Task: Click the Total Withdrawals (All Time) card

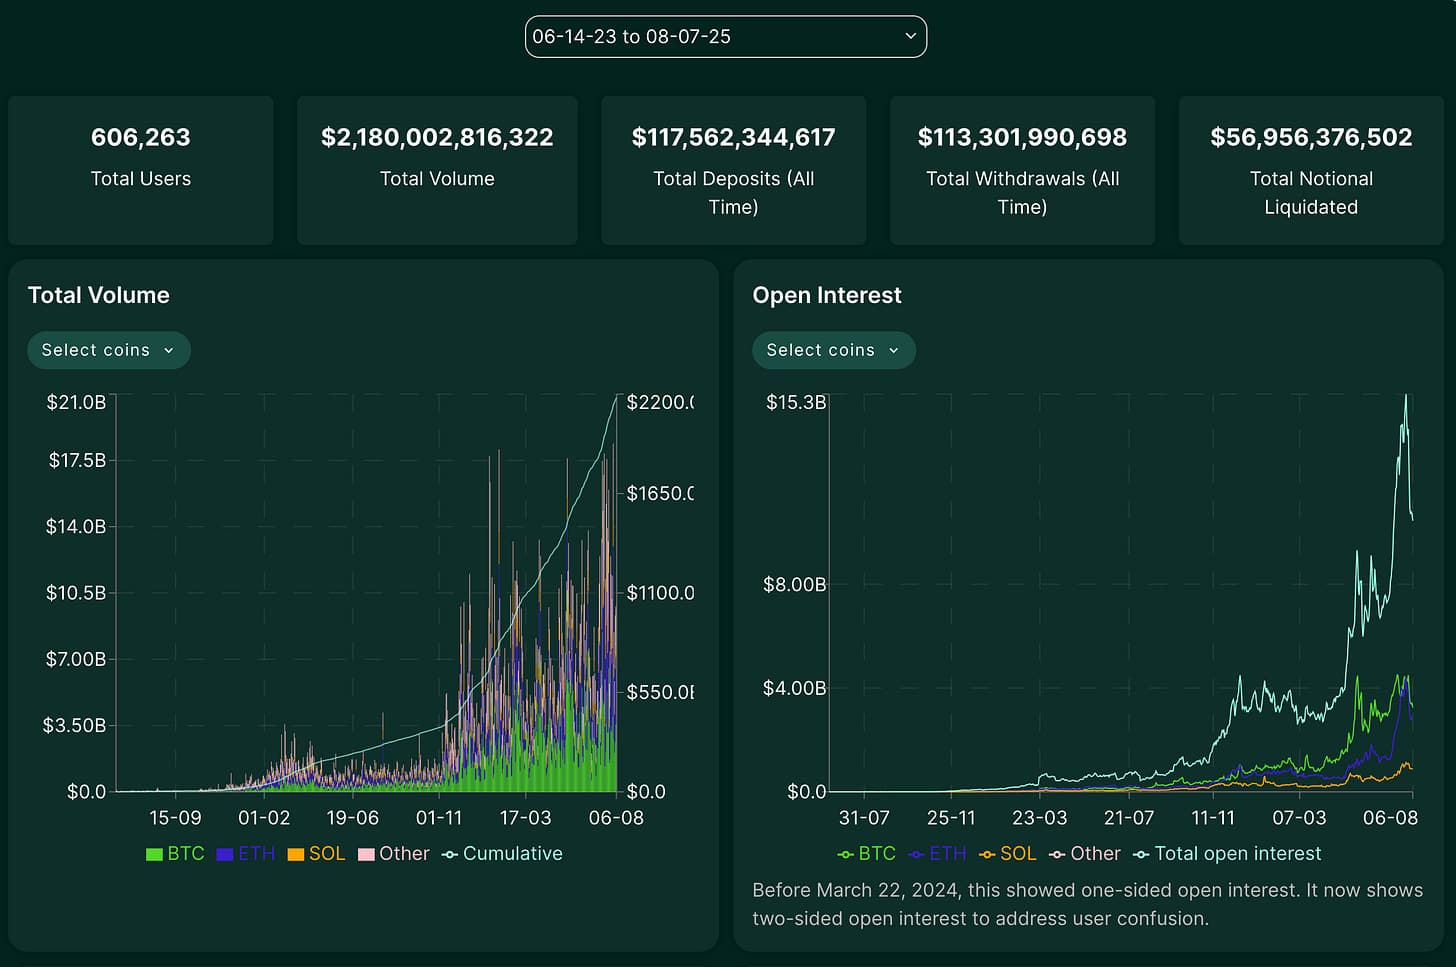Action: coord(1022,170)
